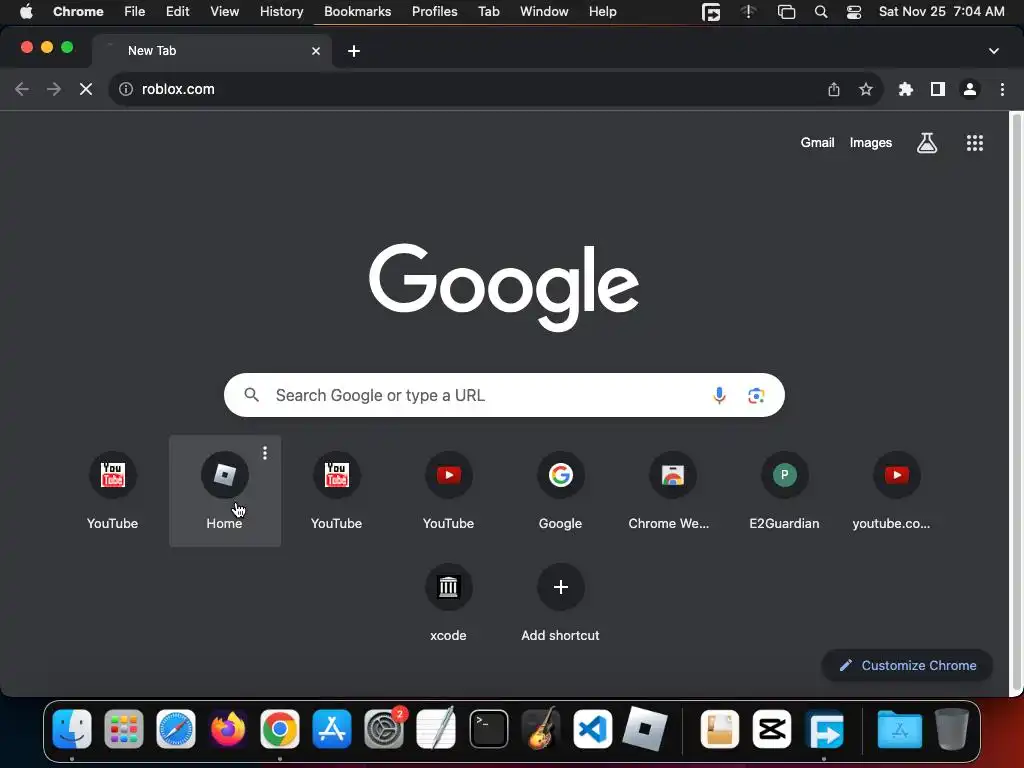Click the date and time in menu bar
The image size is (1024, 768).
(941, 11)
